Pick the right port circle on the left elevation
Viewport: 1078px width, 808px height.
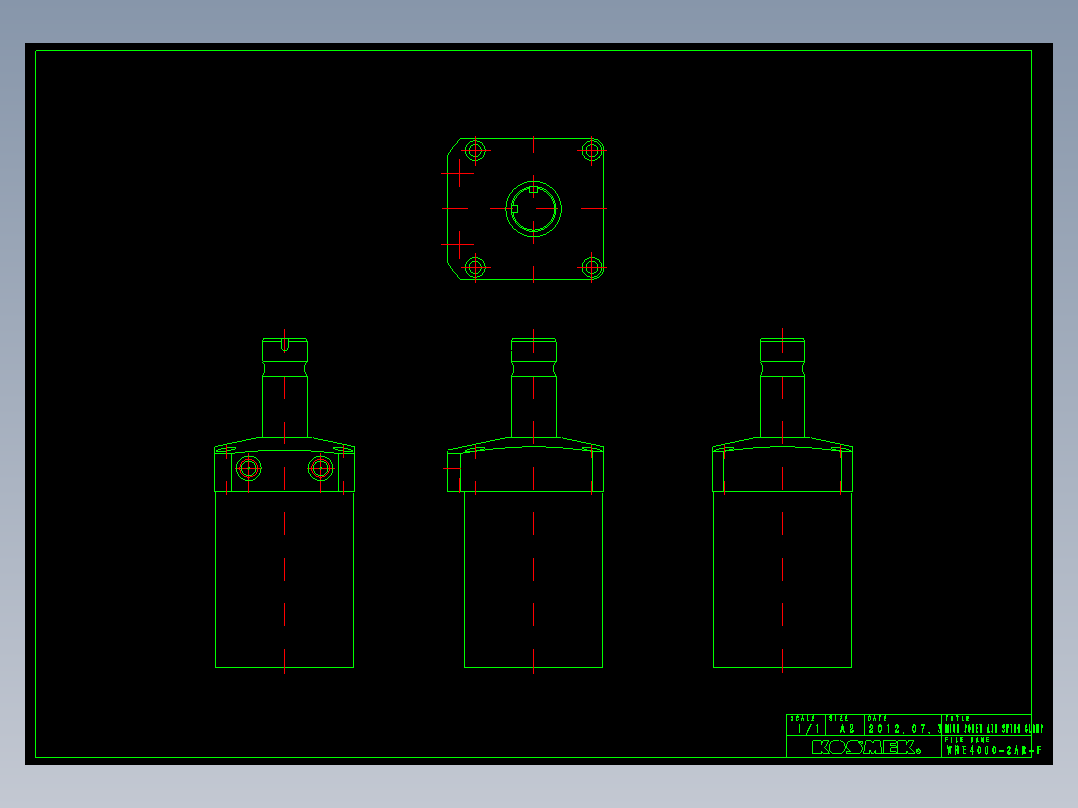coord(320,468)
